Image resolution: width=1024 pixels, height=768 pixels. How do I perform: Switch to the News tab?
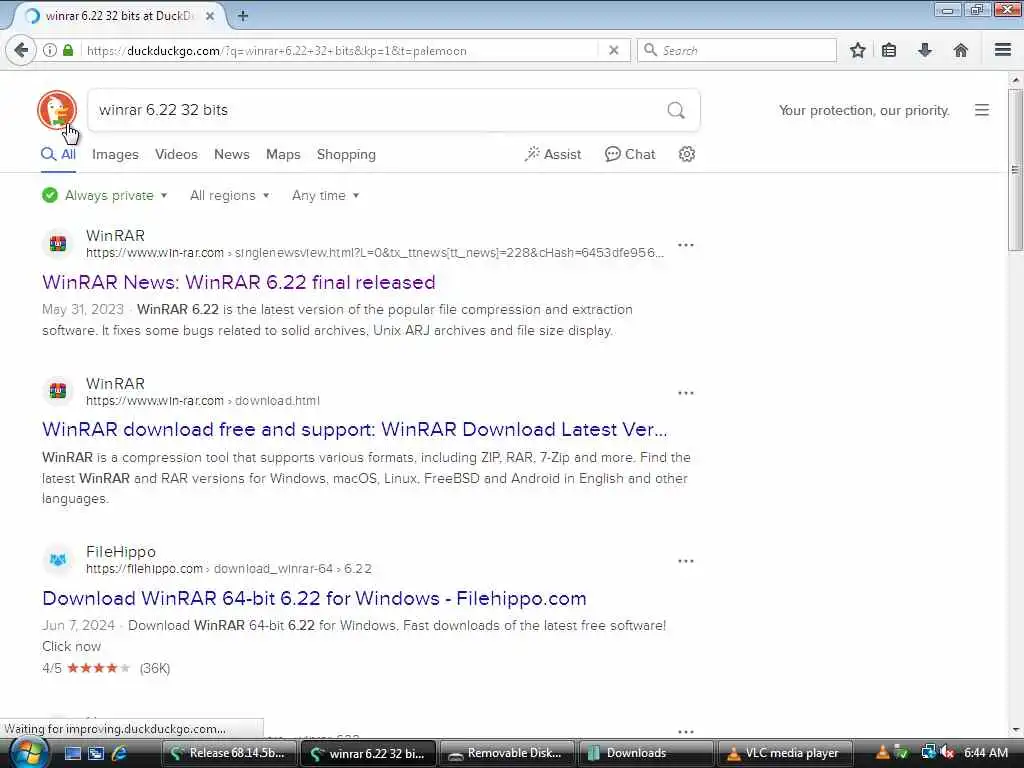click(x=231, y=154)
